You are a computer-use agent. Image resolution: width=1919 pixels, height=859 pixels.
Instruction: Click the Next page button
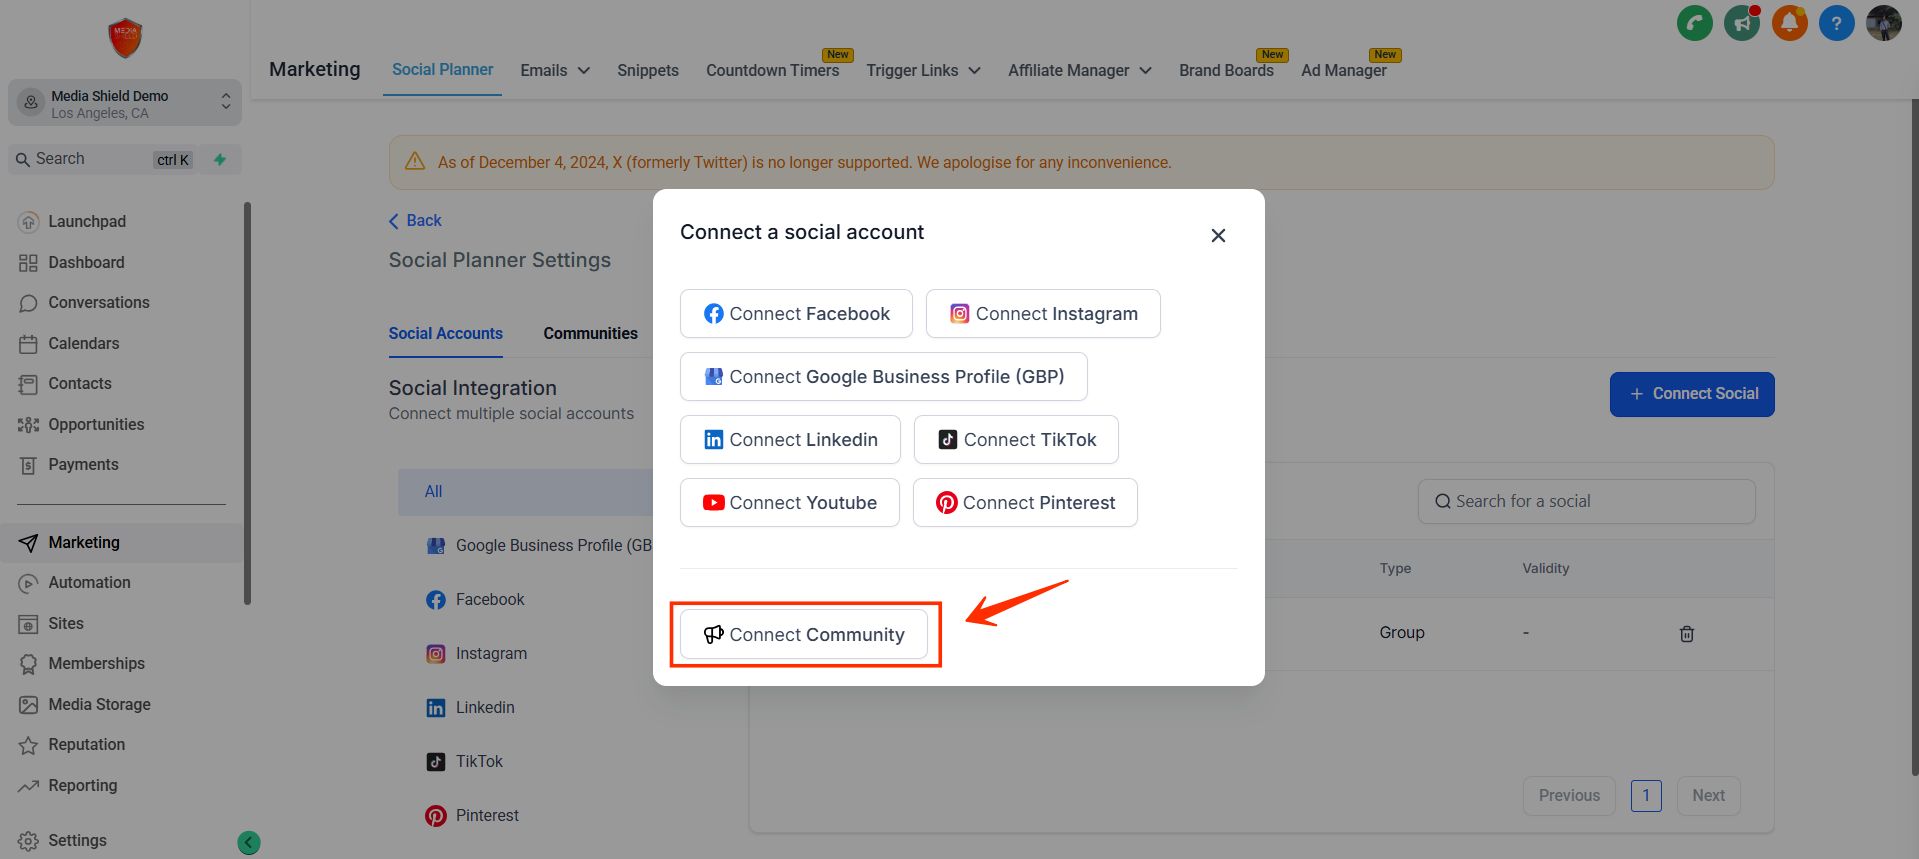pos(1708,796)
